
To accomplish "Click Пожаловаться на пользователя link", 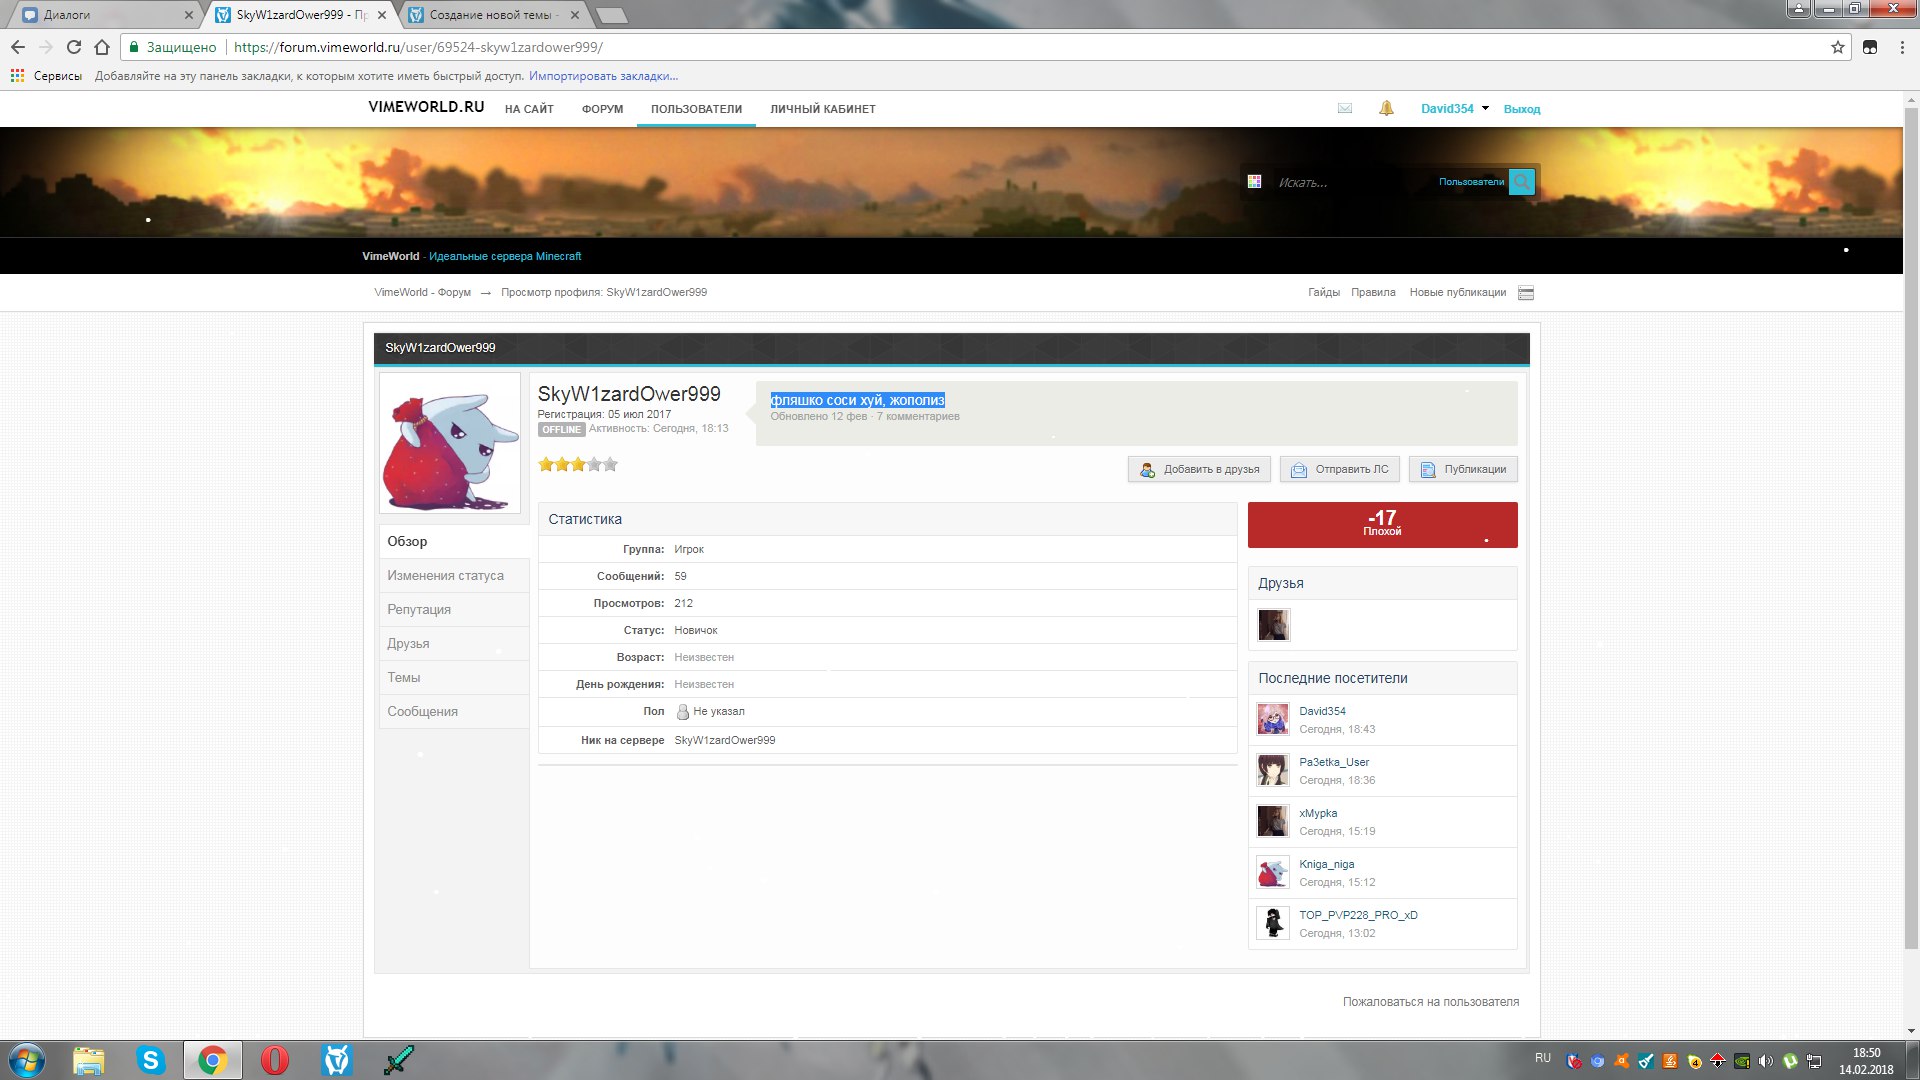I will click(x=1430, y=1002).
